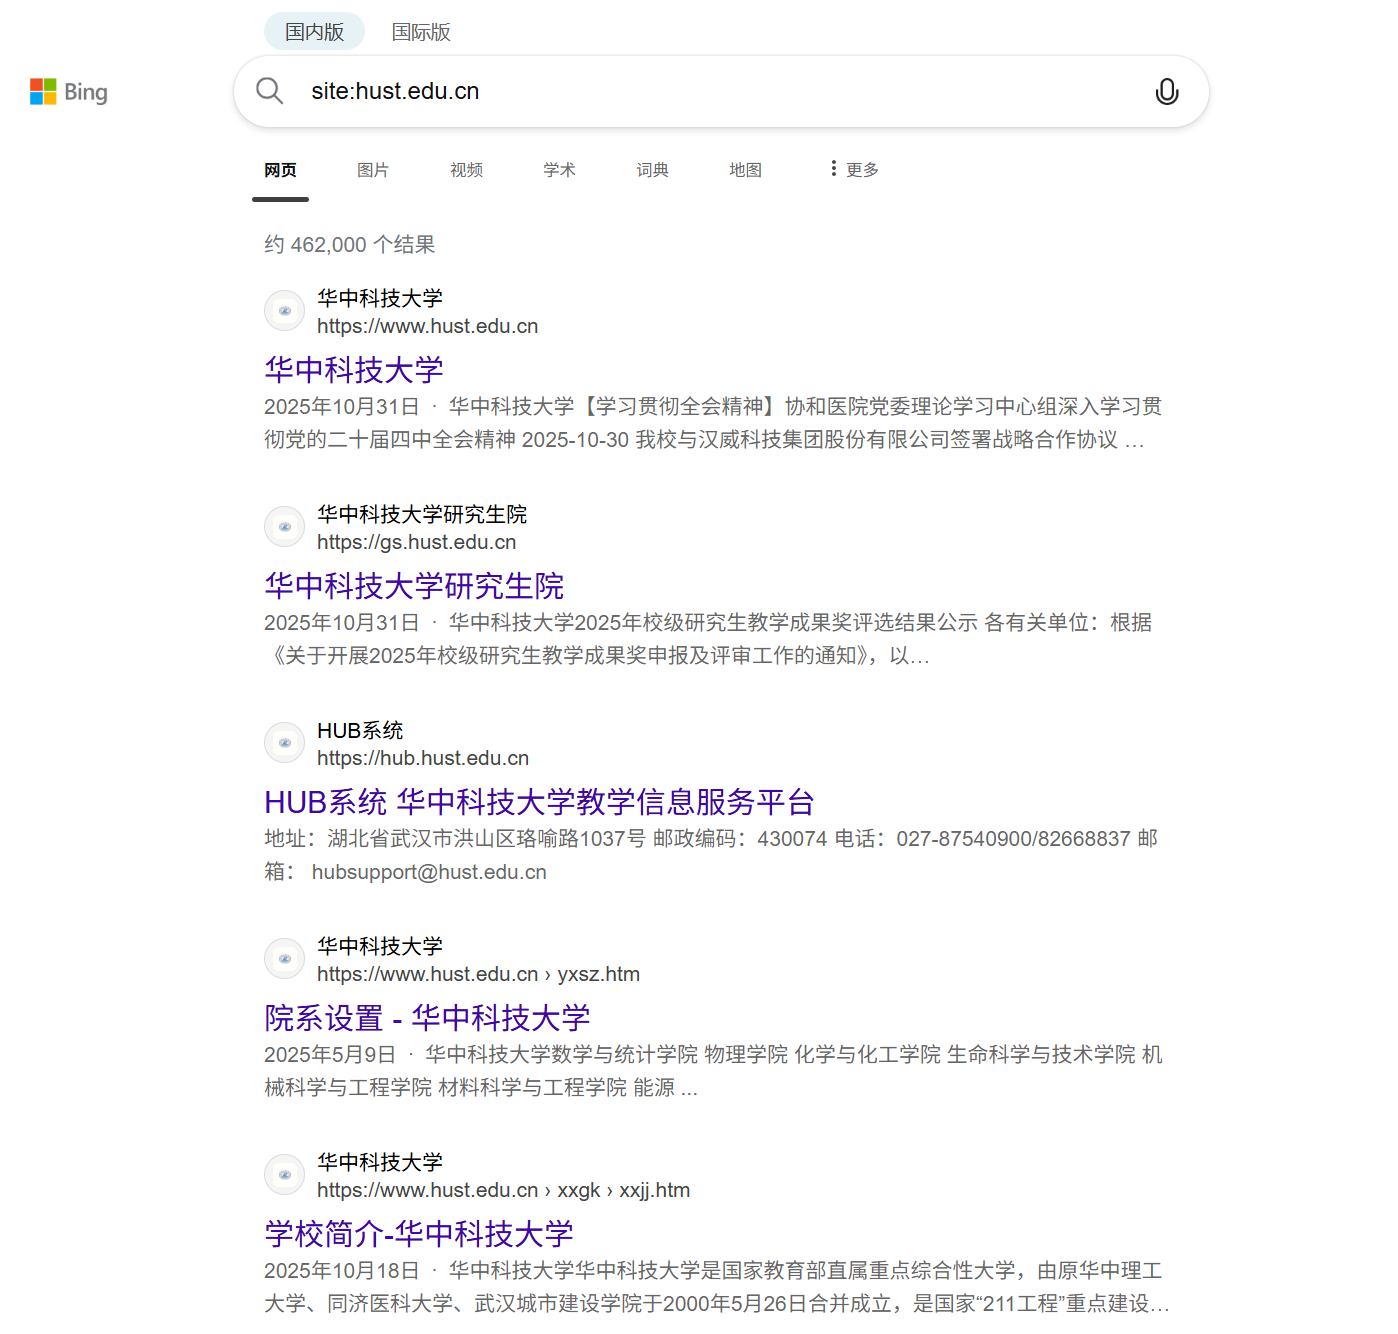Viewport: 1398px width, 1334px height.
Task: Start voice search with the microphone icon
Action: pos(1166,92)
